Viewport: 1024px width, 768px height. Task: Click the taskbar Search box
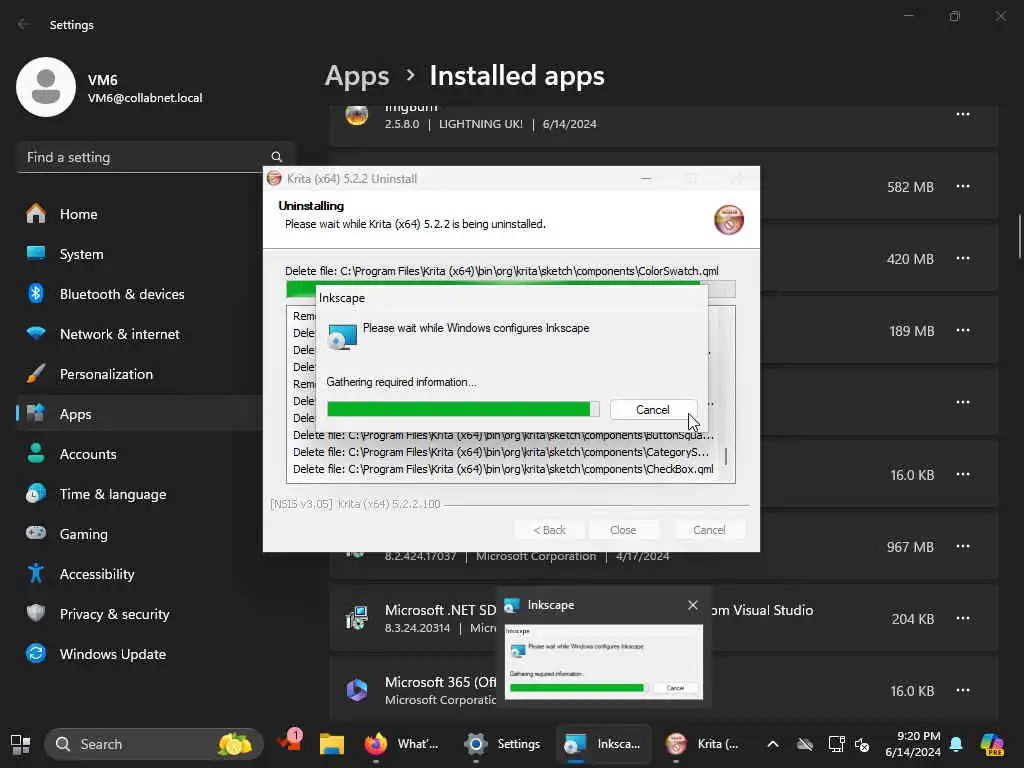[x=154, y=744]
